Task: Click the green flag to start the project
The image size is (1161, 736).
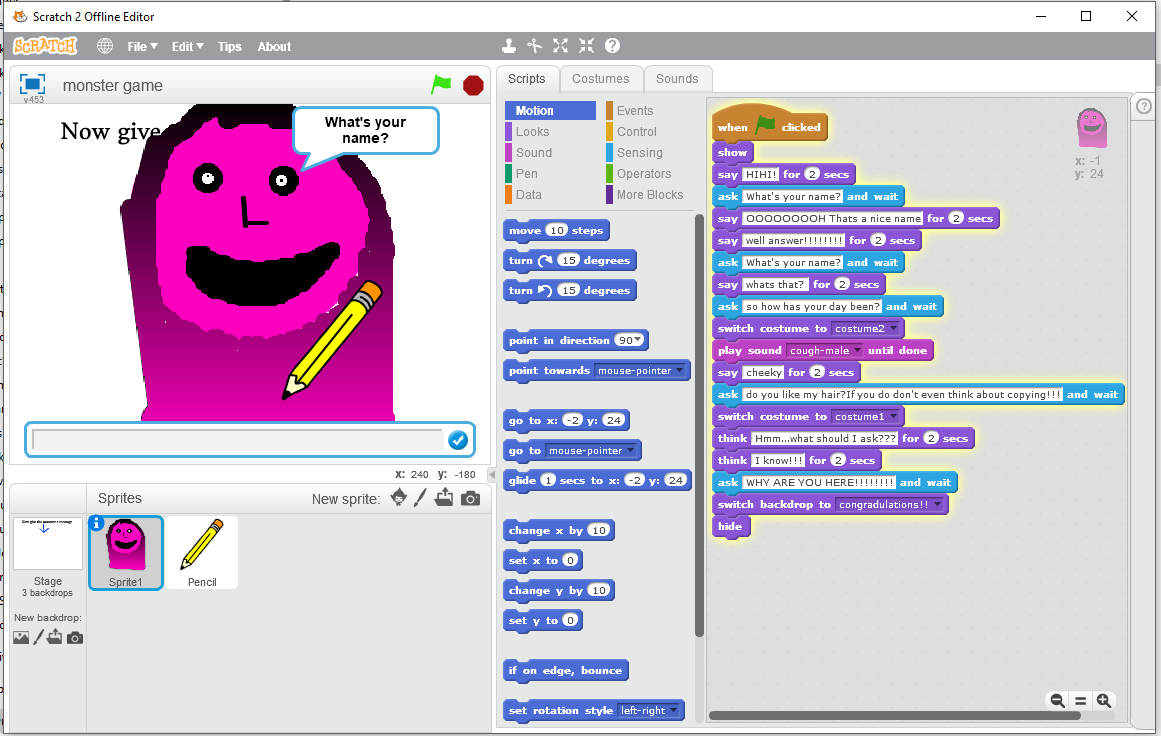Action: click(x=441, y=85)
